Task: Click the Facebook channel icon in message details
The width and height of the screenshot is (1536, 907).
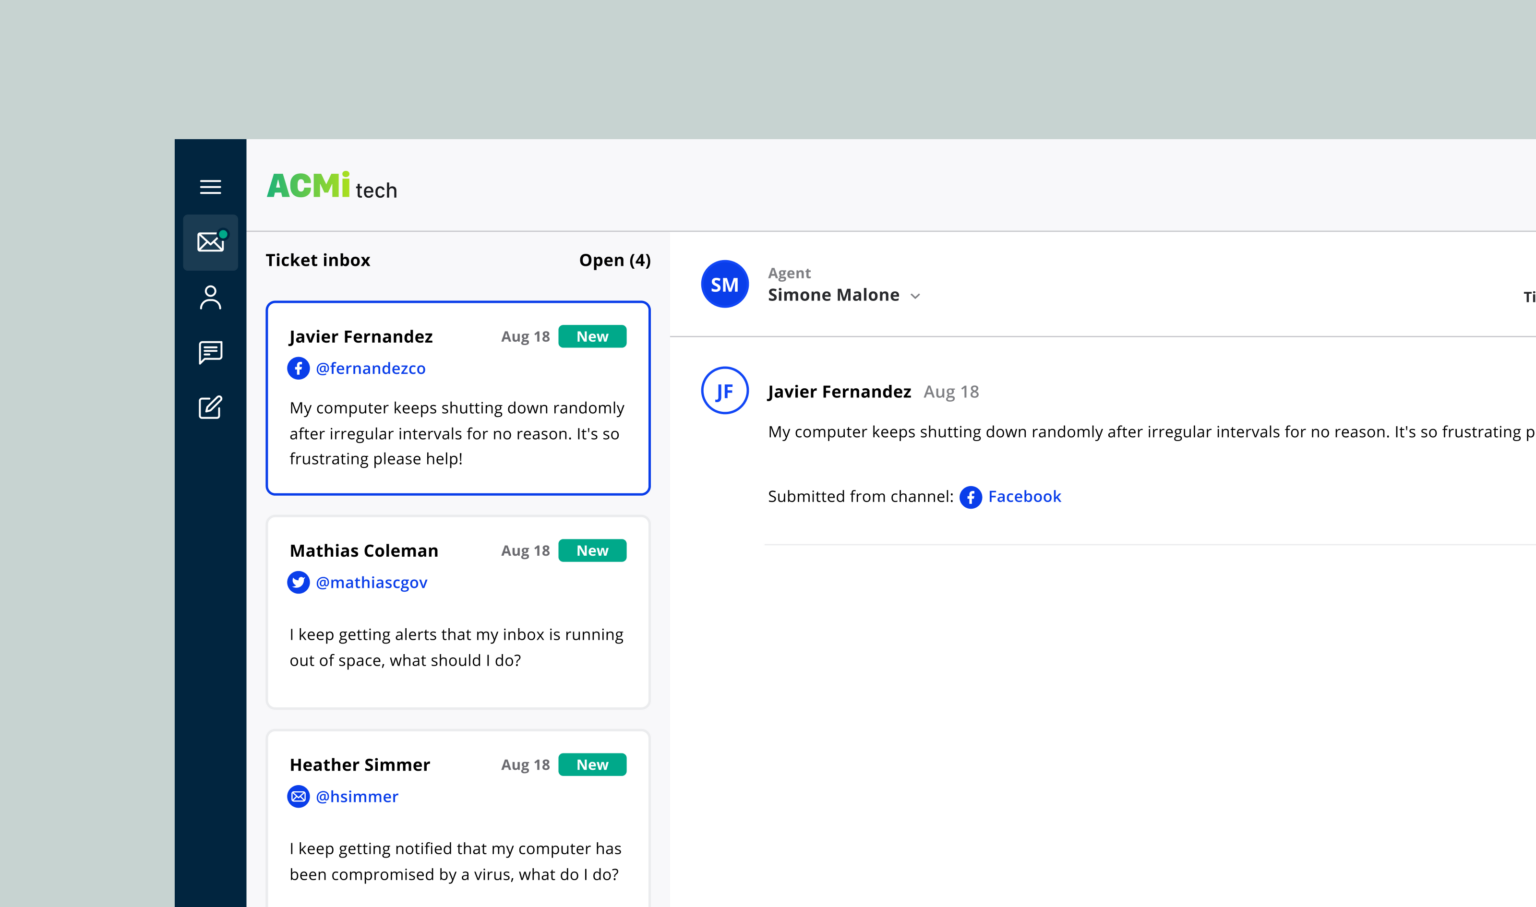Action: click(970, 496)
